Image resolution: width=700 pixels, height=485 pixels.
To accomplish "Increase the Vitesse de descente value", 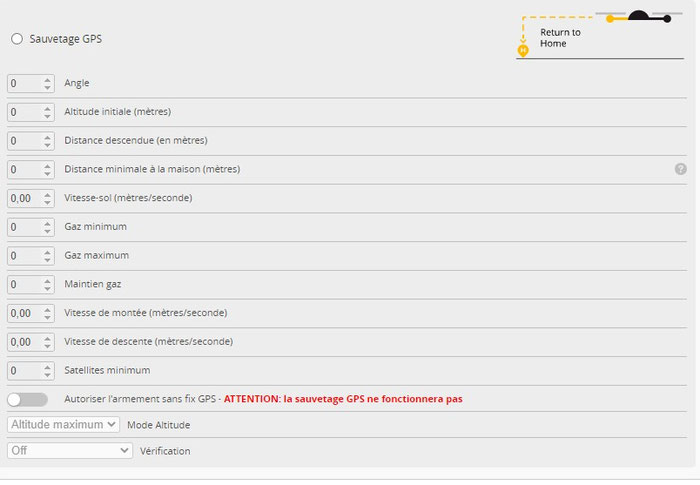I will [47, 339].
